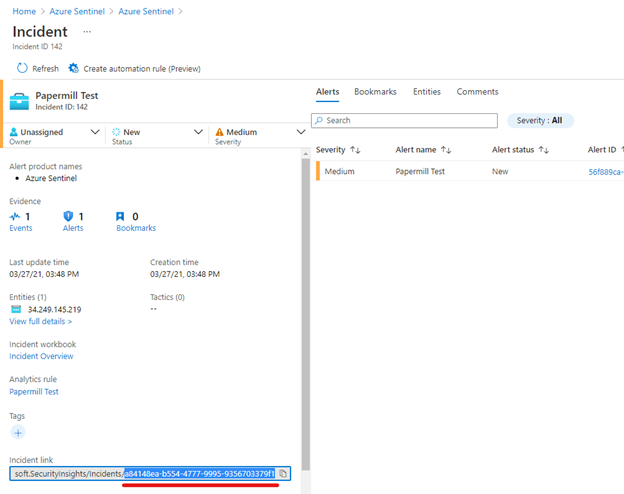Click the 34.249.145.219 entity text
This screenshot has height=494, width=624.
(55, 309)
